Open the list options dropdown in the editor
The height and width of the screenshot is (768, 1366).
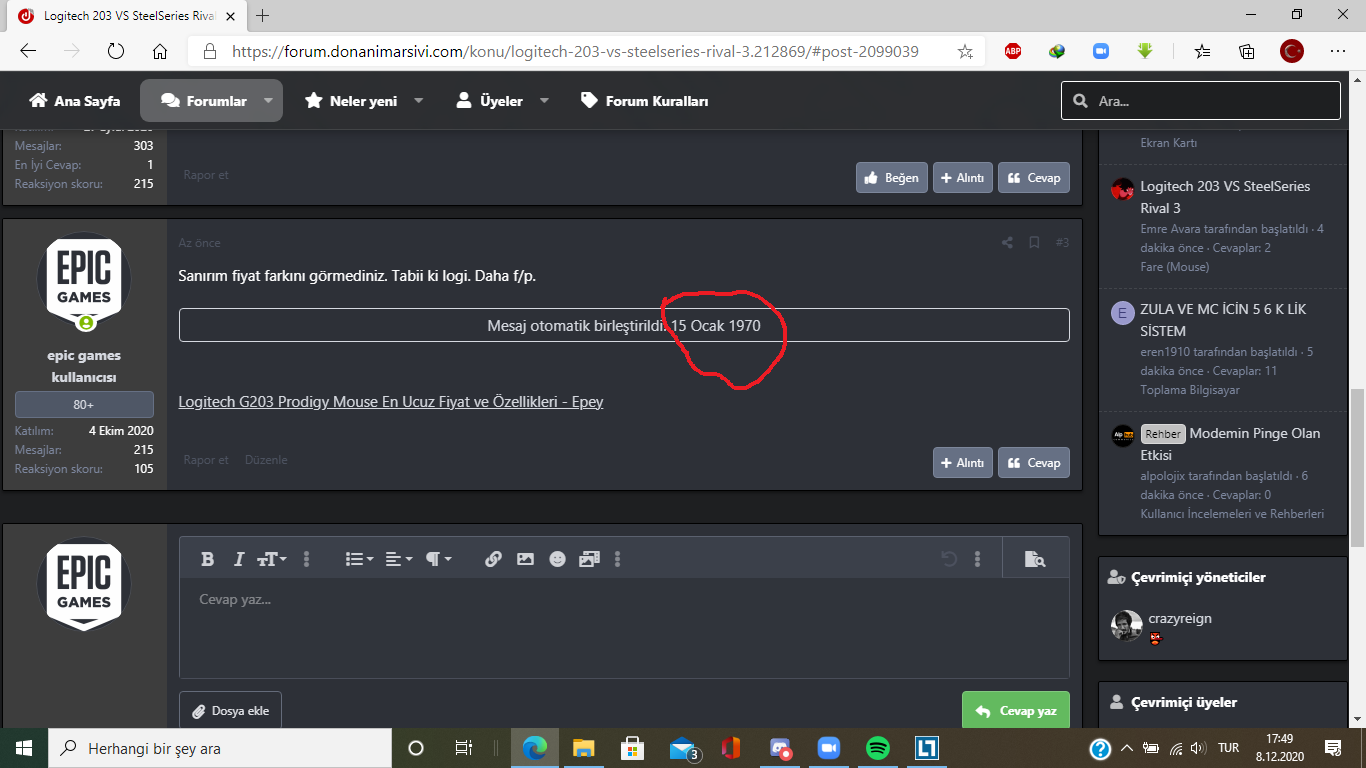[359, 559]
